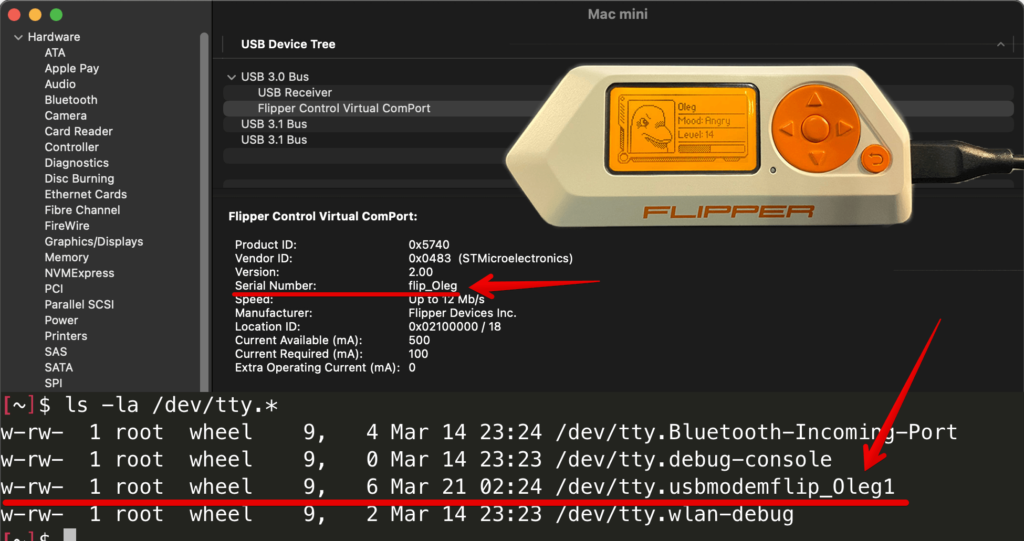Image resolution: width=1024 pixels, height=541 pixels.
Task: Collapse the Hardware section chevron
Action: (x=18, y=37)
